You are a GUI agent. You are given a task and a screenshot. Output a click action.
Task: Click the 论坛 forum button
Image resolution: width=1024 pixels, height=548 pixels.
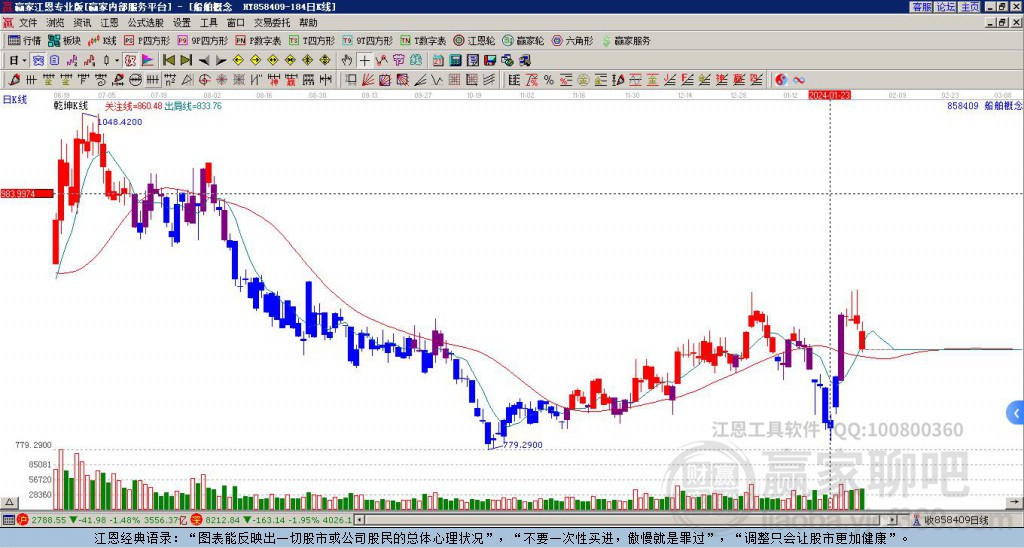coord(946,7)
